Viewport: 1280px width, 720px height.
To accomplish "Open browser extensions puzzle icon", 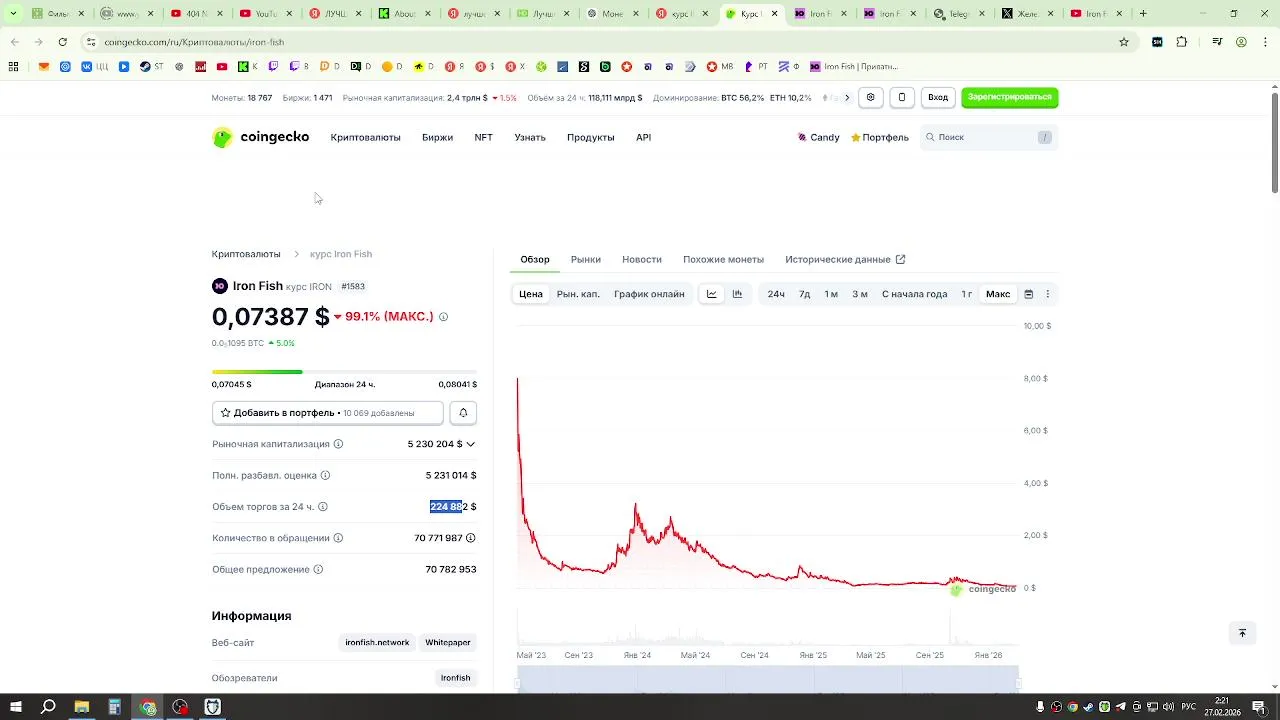I will pos(1182,42).
